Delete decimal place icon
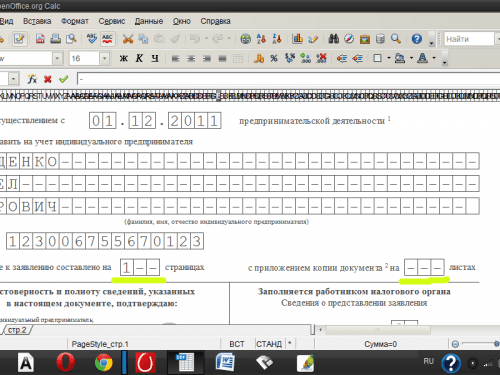This screenshot has height=375, width=500. coord(321,59)
